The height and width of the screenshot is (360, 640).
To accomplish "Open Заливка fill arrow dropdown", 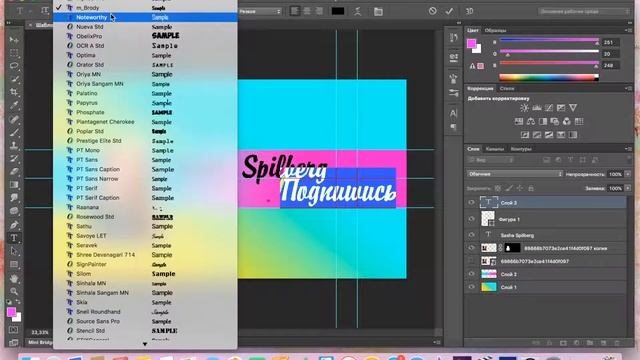I will pyautogui.click(x=628, y=188).
